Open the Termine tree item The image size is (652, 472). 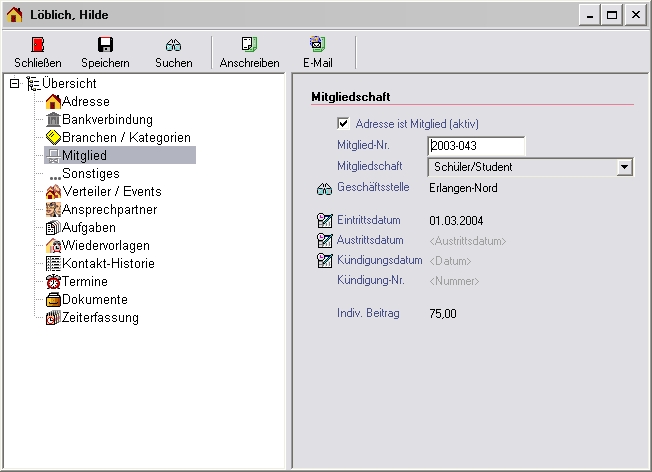point(84,282)
